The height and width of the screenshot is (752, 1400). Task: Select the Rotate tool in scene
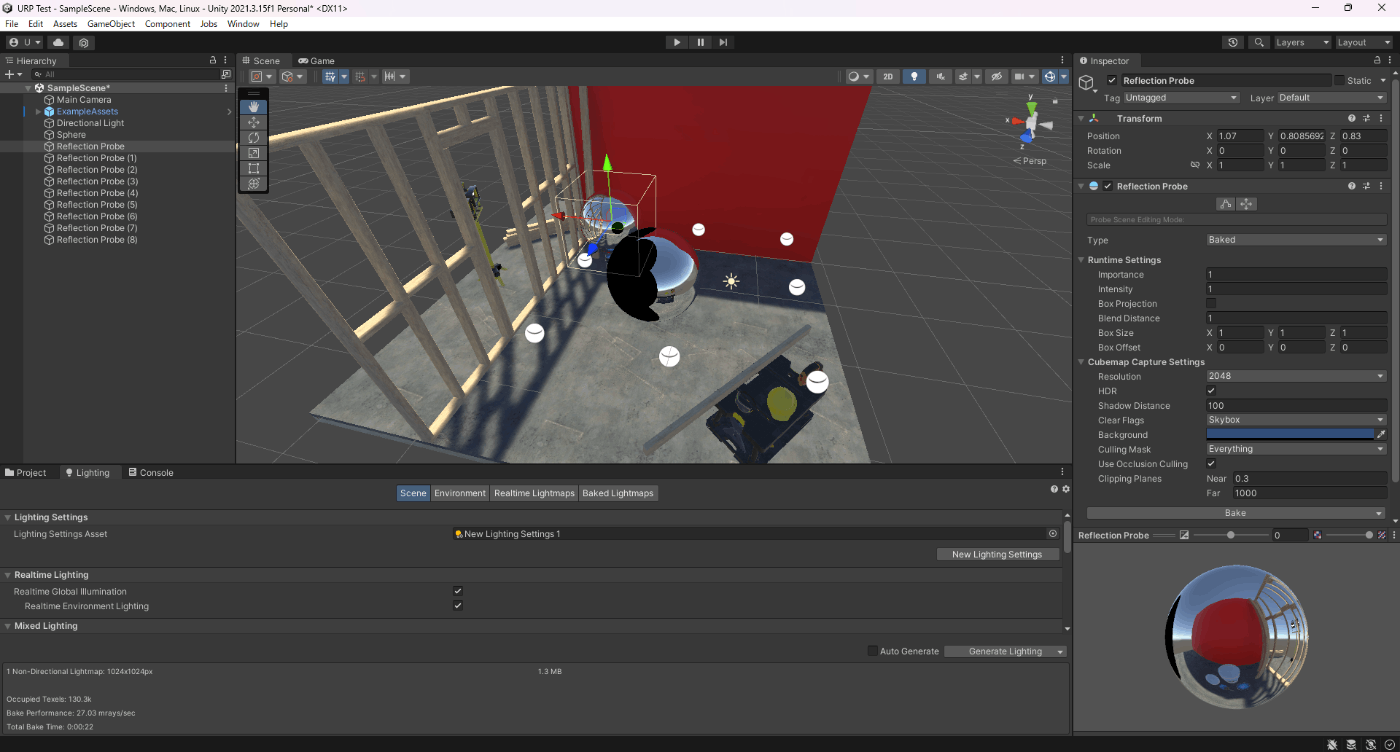pyautogui.click(x=254, y=137)
